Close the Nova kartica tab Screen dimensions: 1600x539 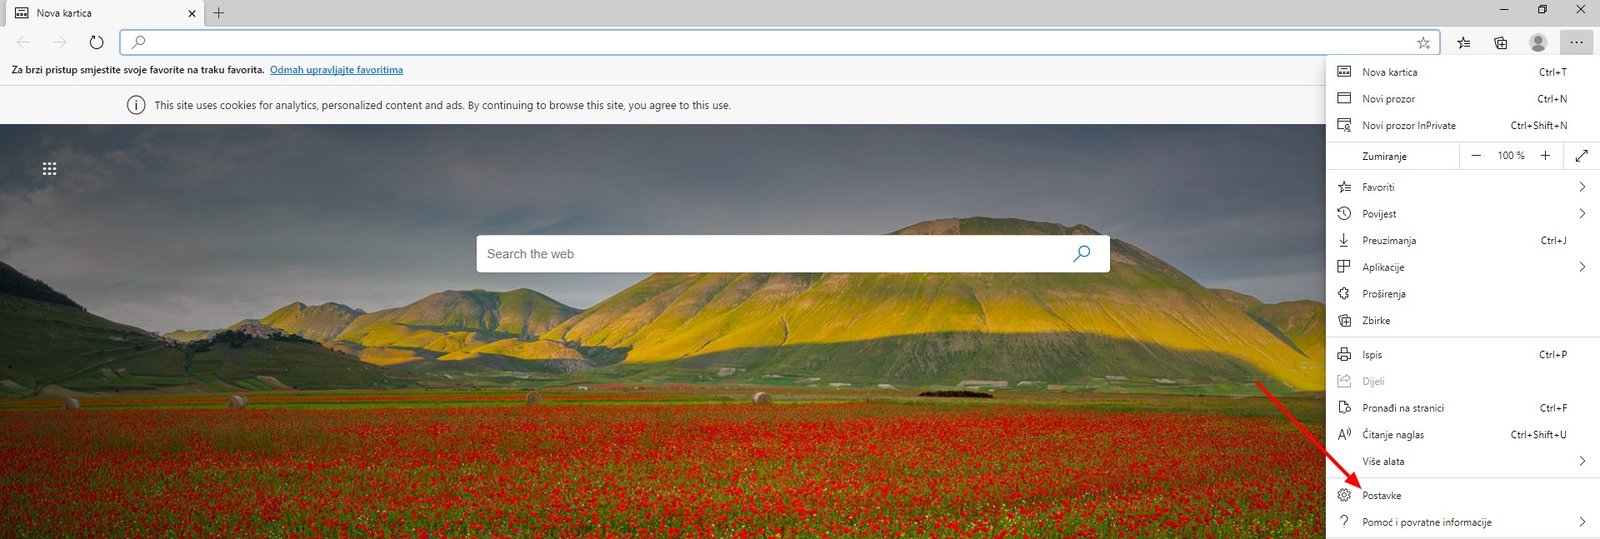[192, 14]
